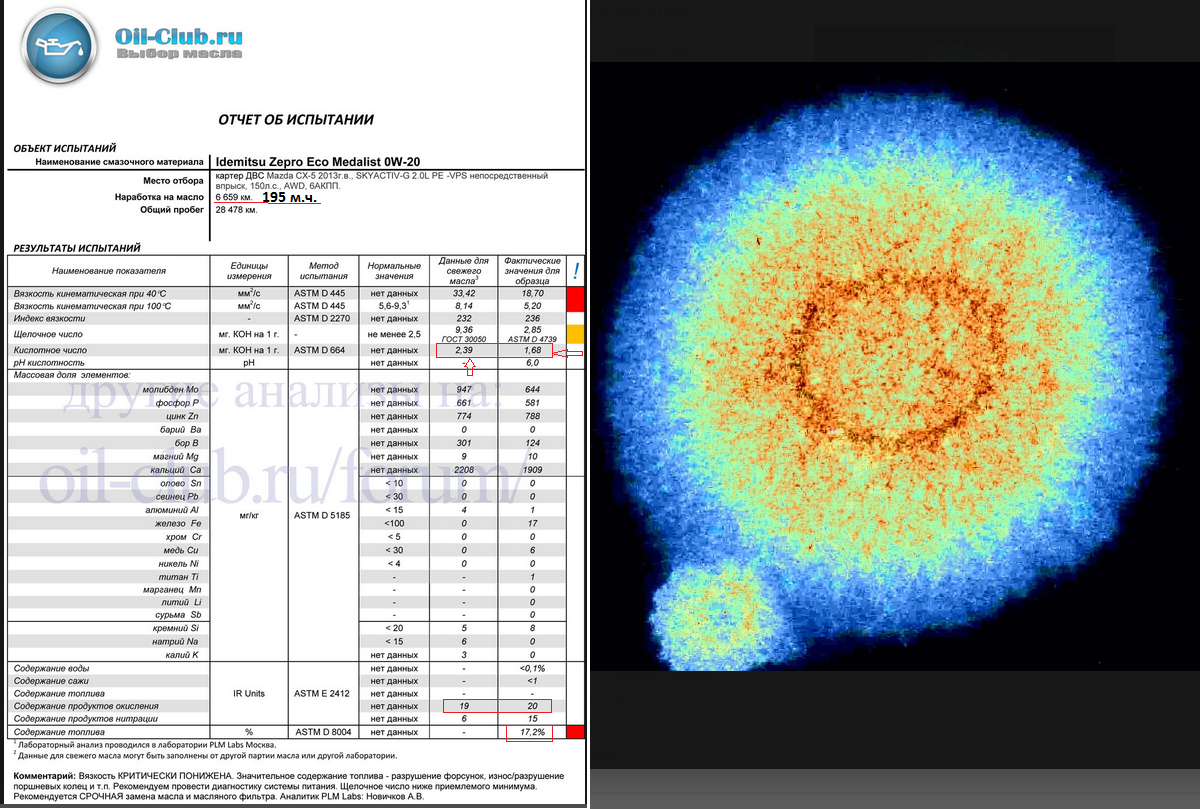Click the Oil-Club.ru site title
1201x809 pixels.
coord(179,37)
